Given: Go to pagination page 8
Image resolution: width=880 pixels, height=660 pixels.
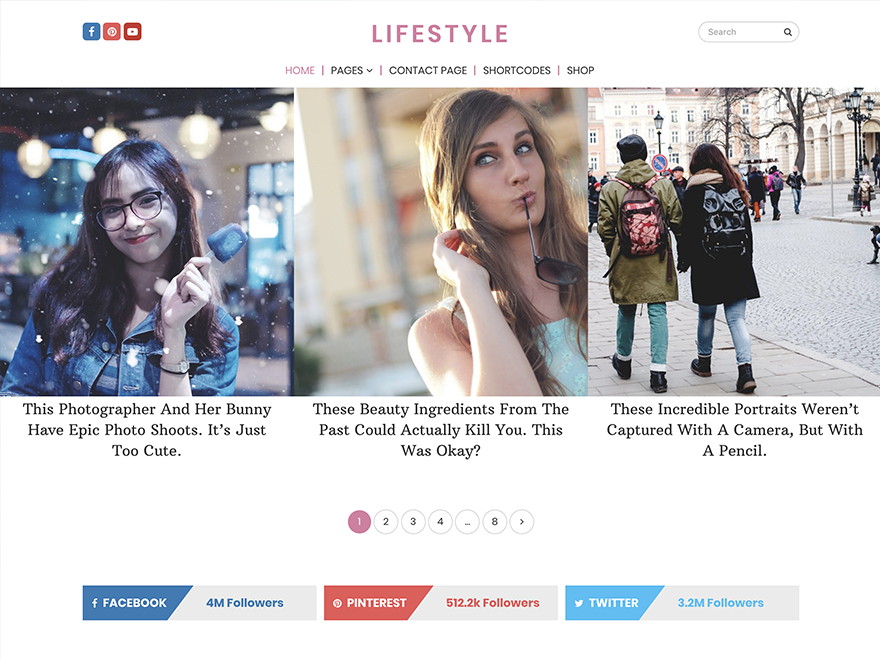Looking at the screenshot, I should point(494,521).
